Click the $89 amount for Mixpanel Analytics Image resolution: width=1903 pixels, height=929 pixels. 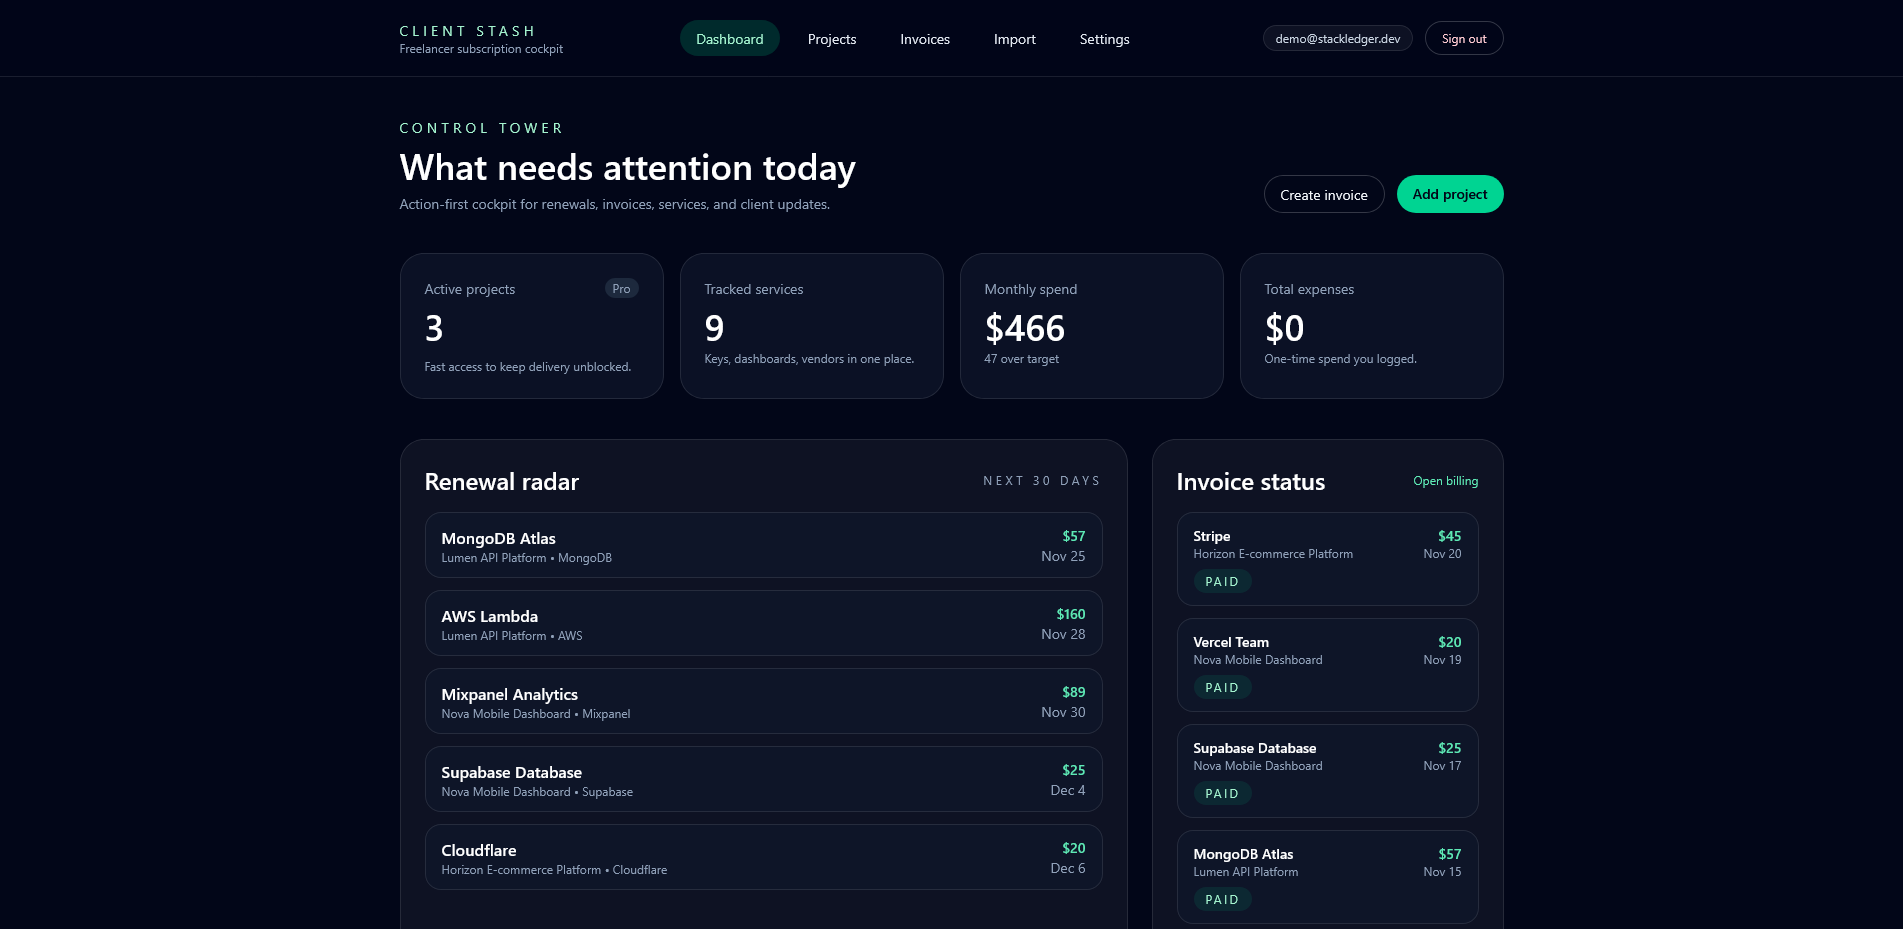coord(1074,692)
